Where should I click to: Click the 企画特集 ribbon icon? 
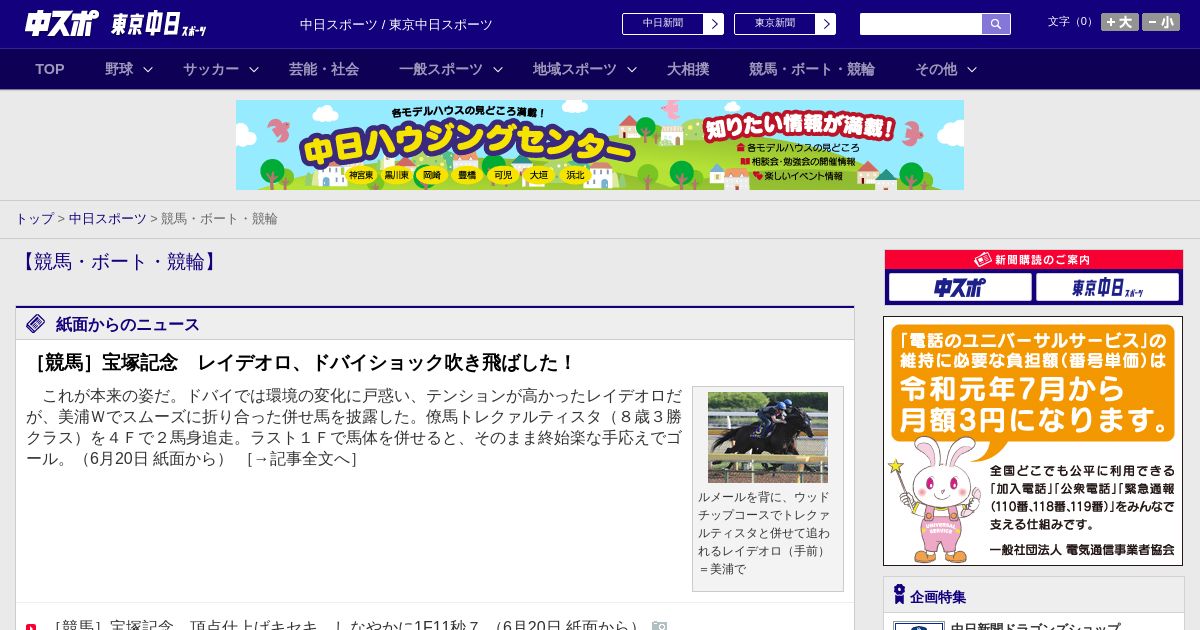(899, 595)
